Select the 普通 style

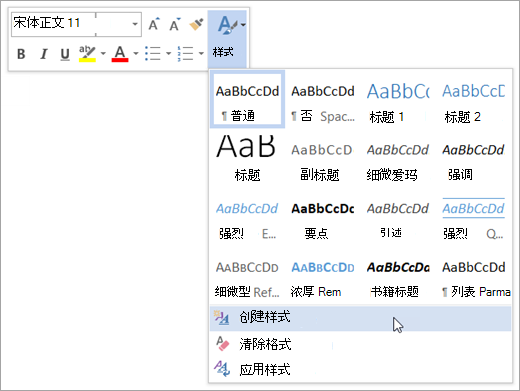coord(247,99)
